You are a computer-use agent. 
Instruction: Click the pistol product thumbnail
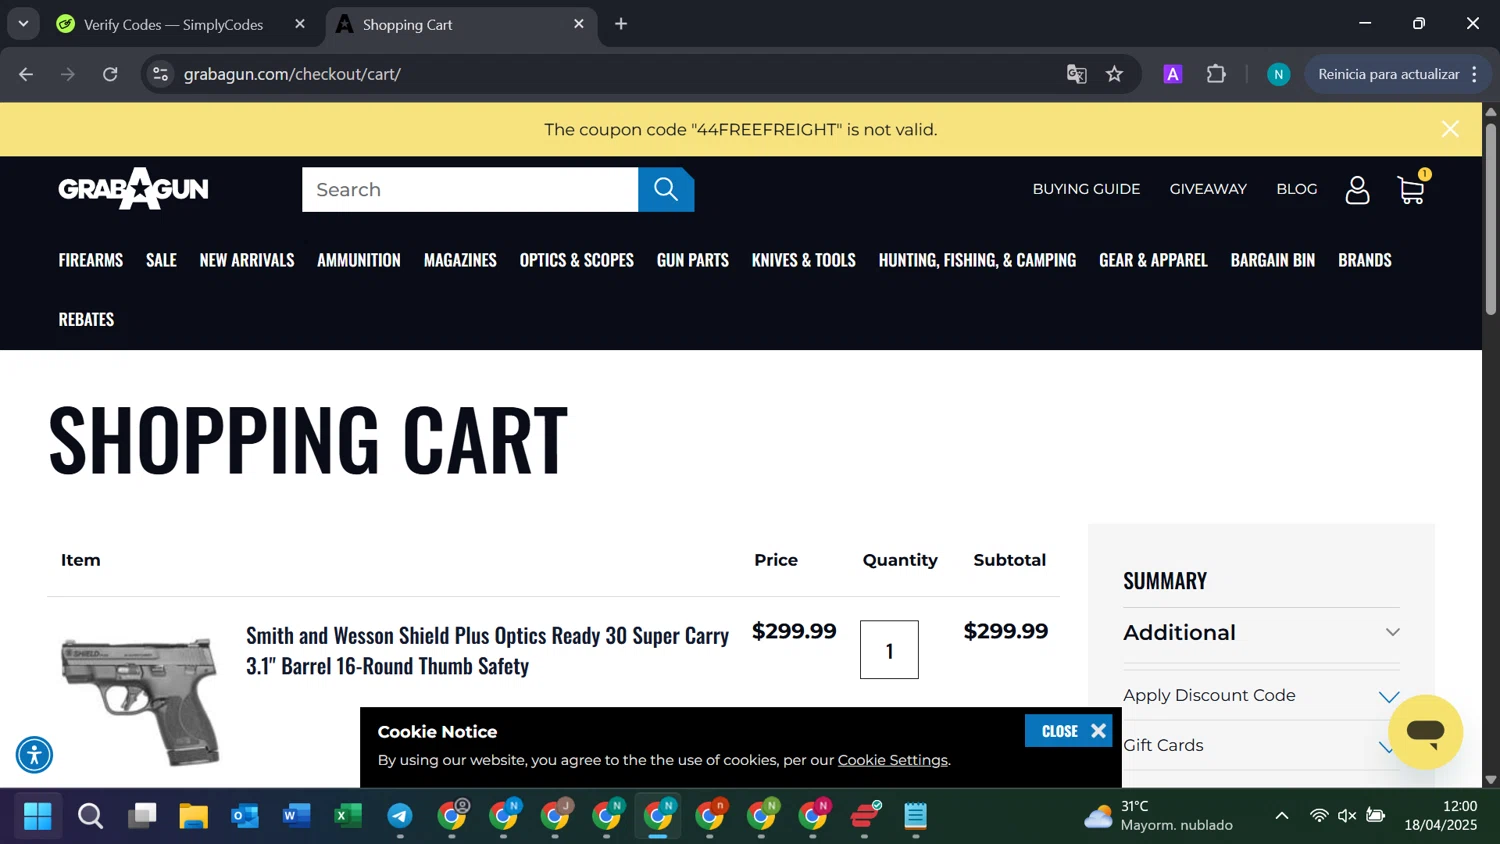pos(140,700)
